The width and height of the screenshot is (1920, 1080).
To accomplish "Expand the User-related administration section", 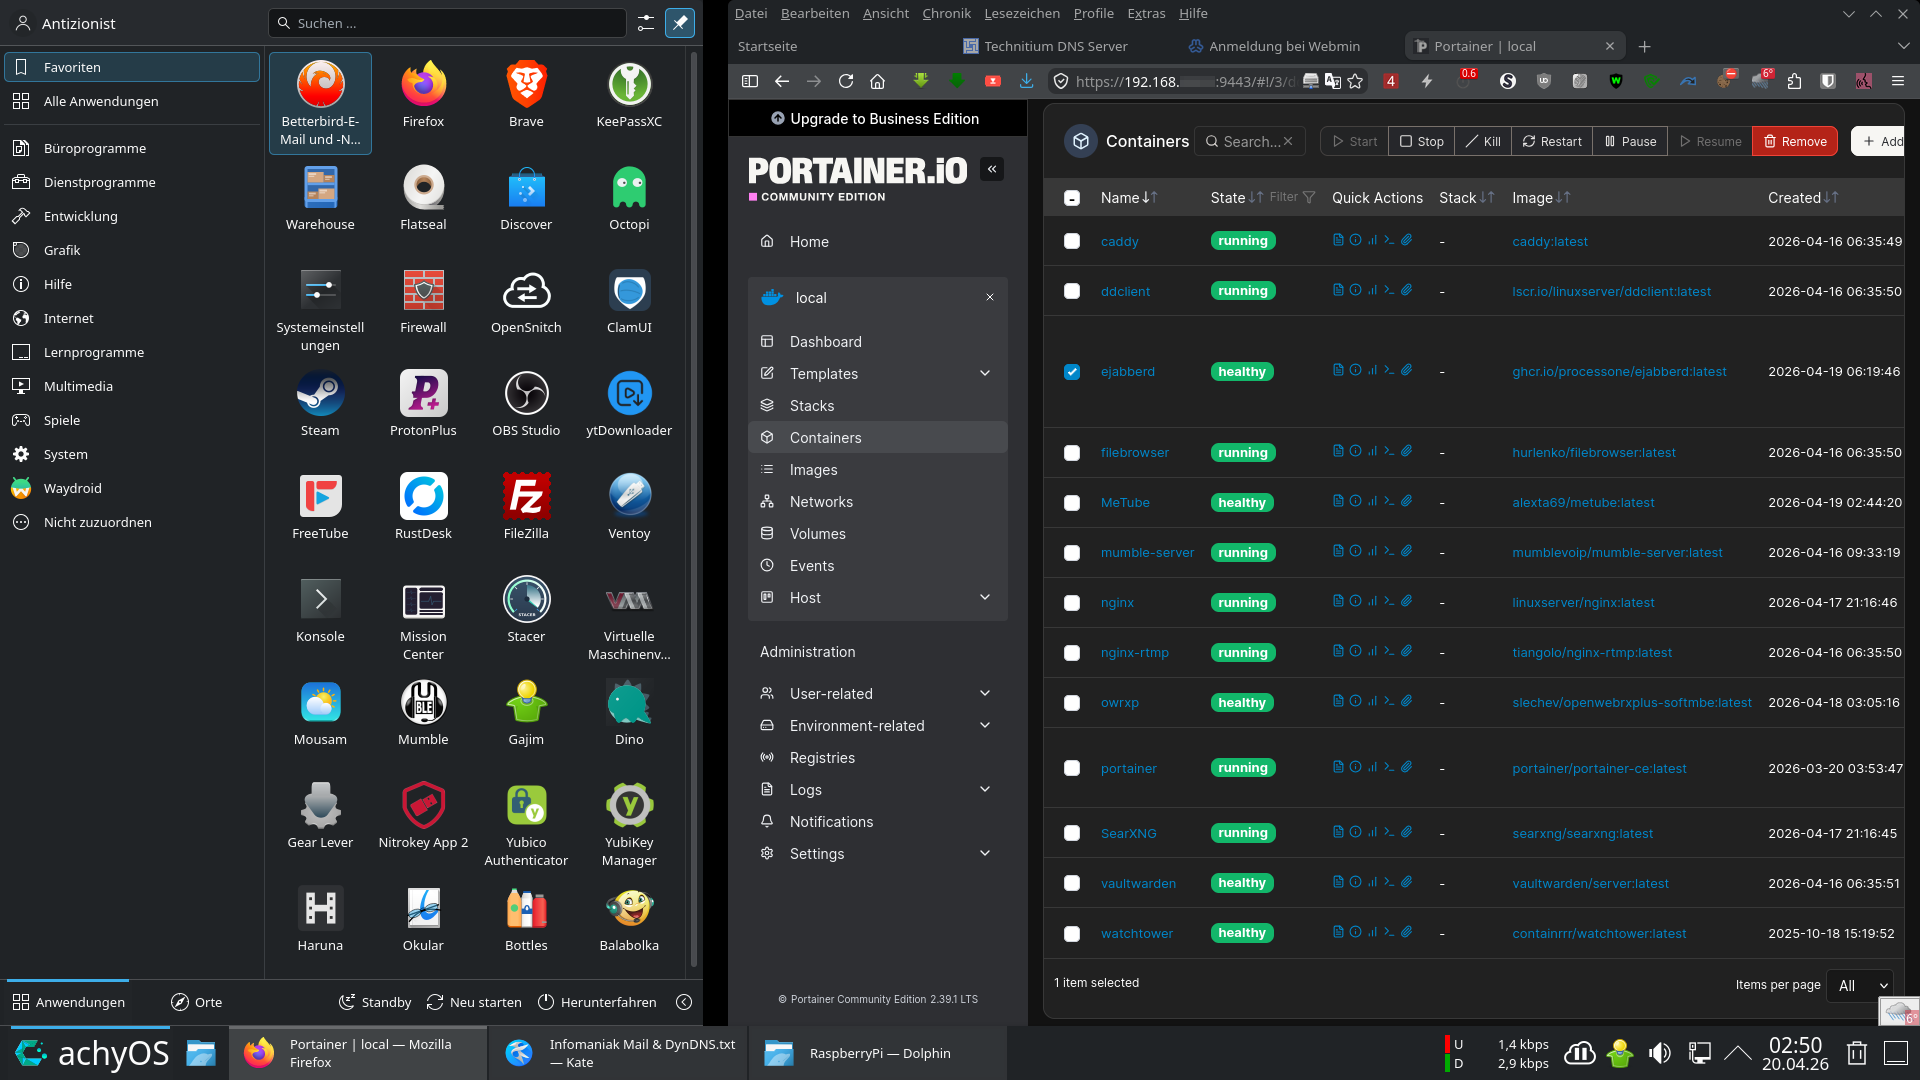I will 985,693.
